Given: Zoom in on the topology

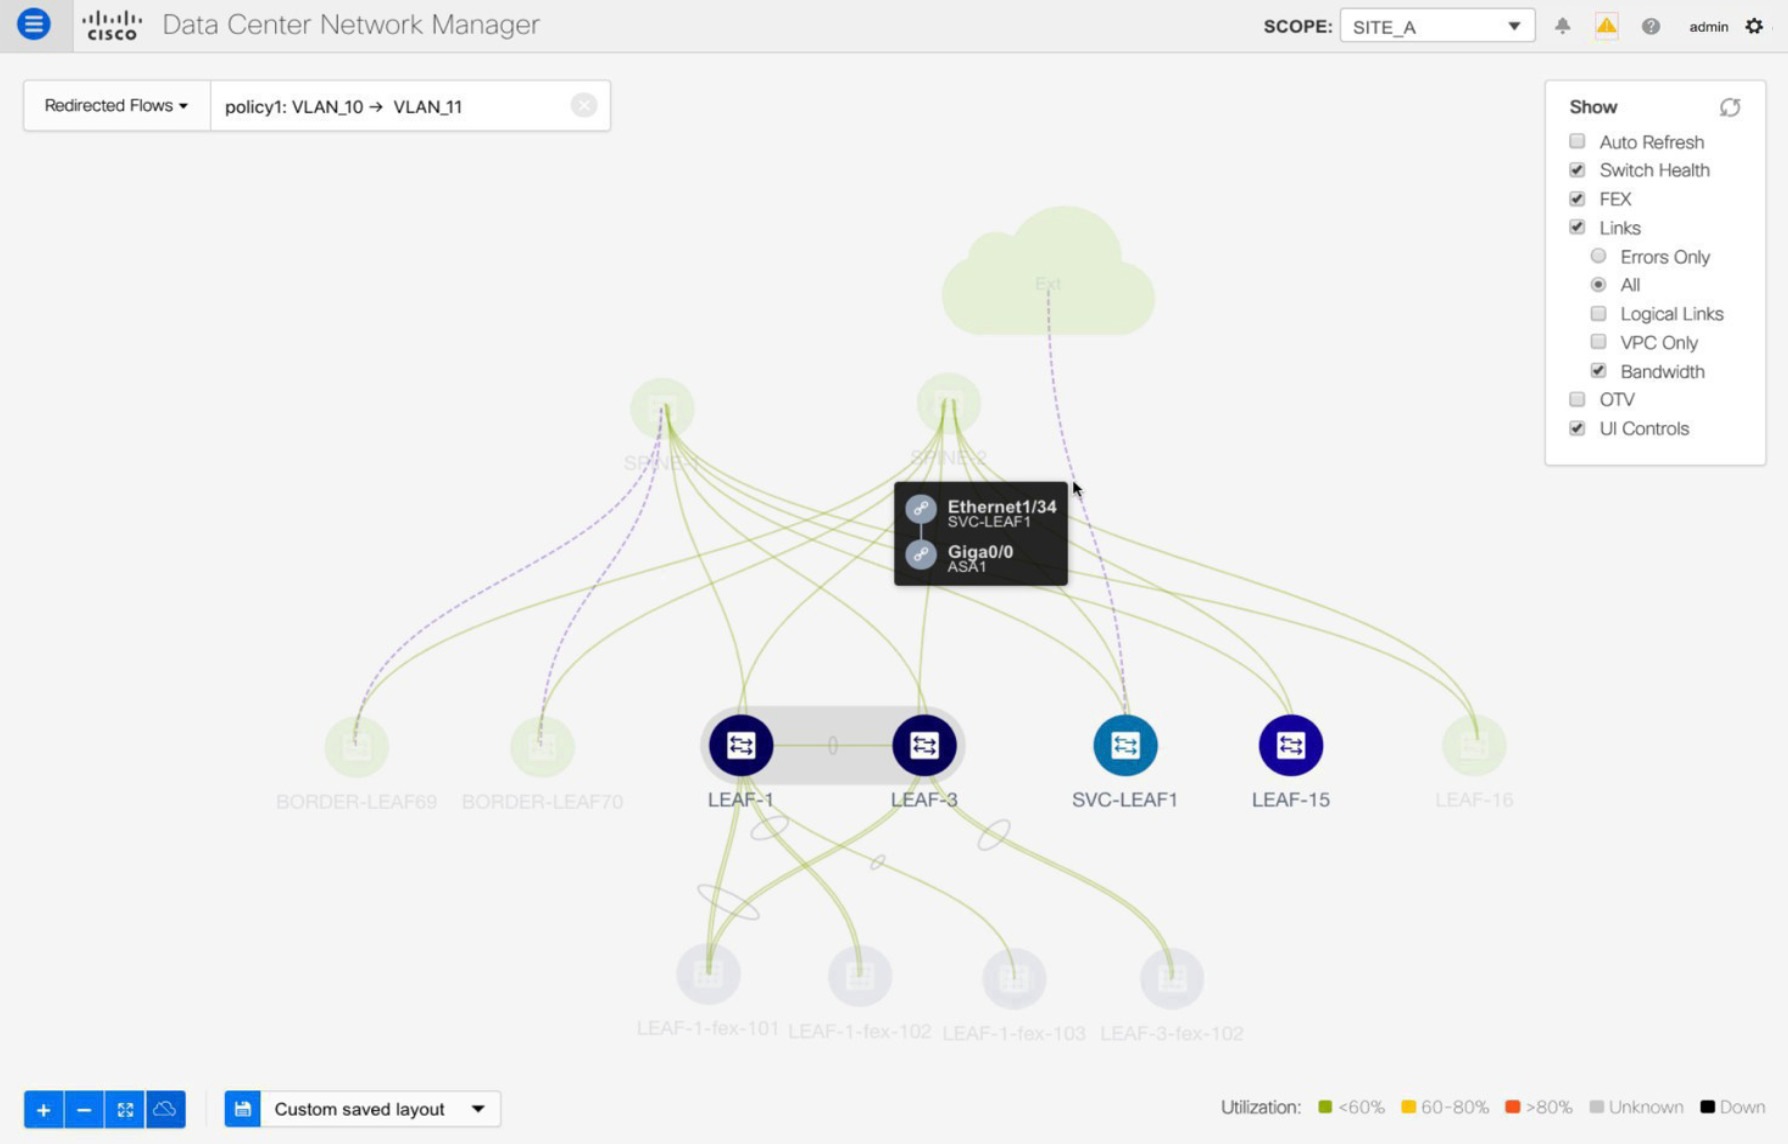Looking at the screenshot, I should pyautogui.click(x=43, y=1109).
